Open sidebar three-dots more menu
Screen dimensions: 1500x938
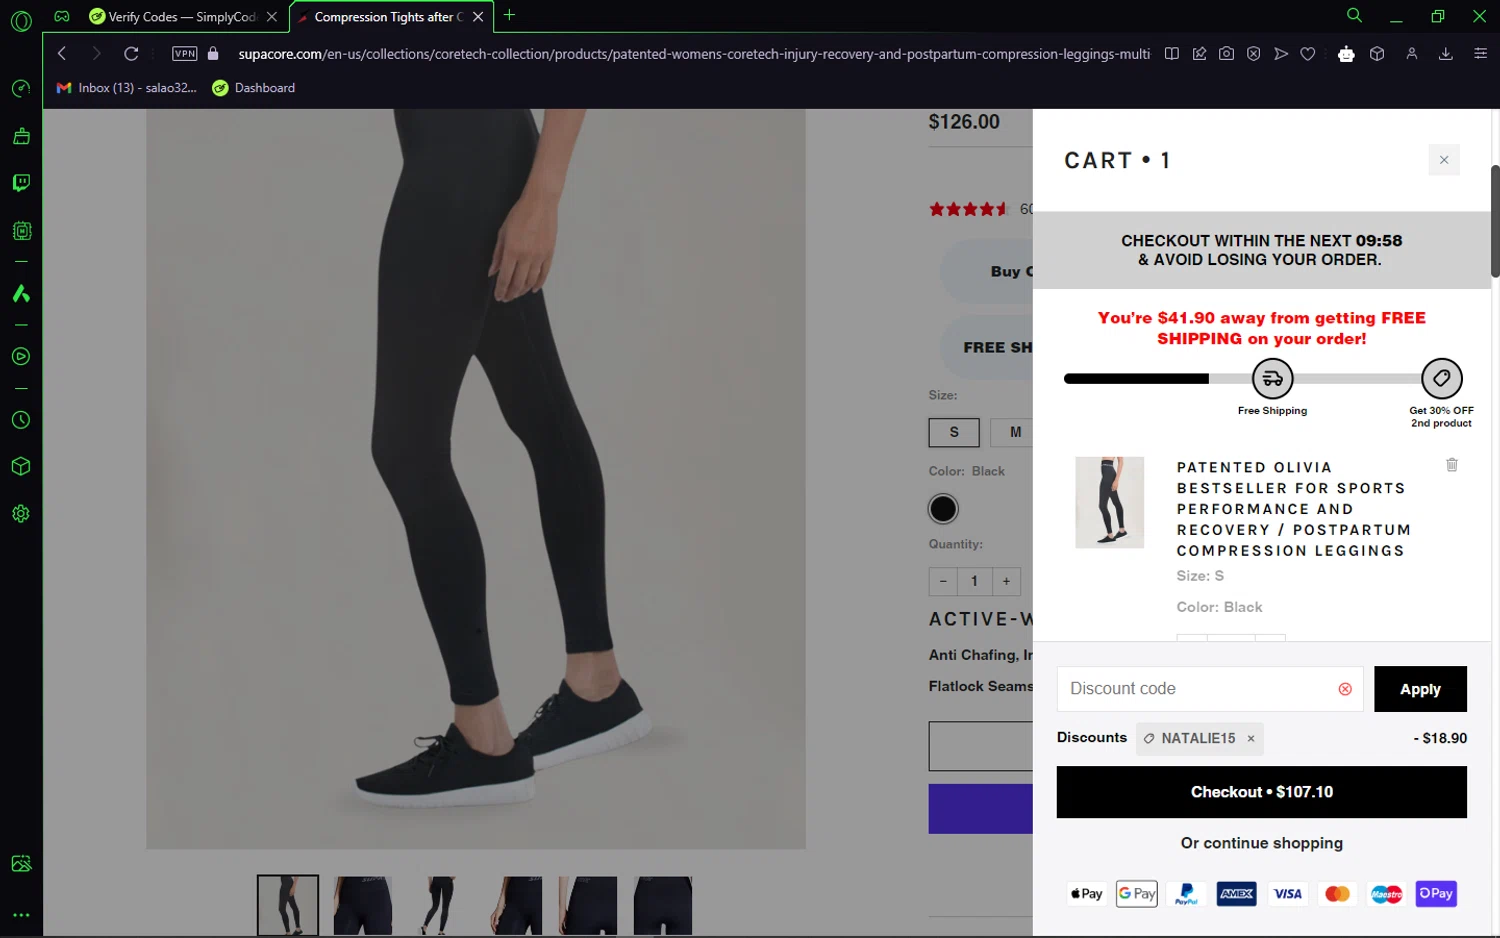pyautogui.click(x=21, y=915)
